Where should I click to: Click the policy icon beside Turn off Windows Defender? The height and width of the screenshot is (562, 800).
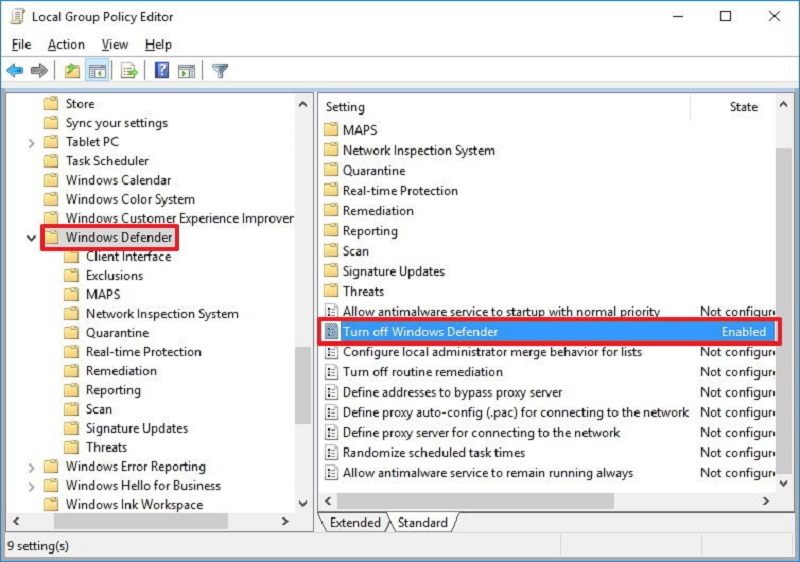[332, 331]
